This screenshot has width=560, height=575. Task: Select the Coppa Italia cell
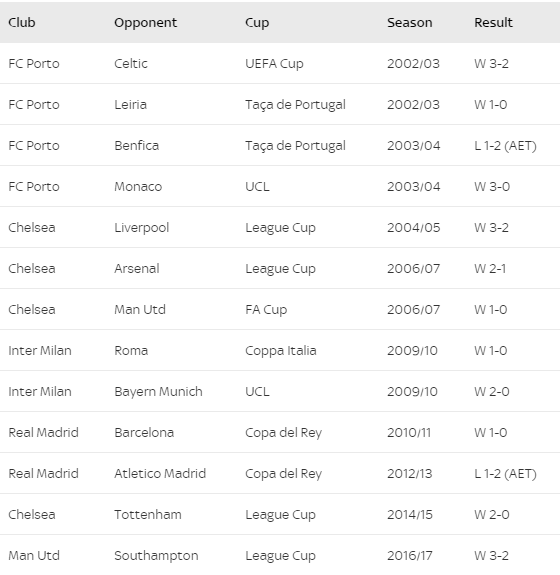tap(281, 351)
